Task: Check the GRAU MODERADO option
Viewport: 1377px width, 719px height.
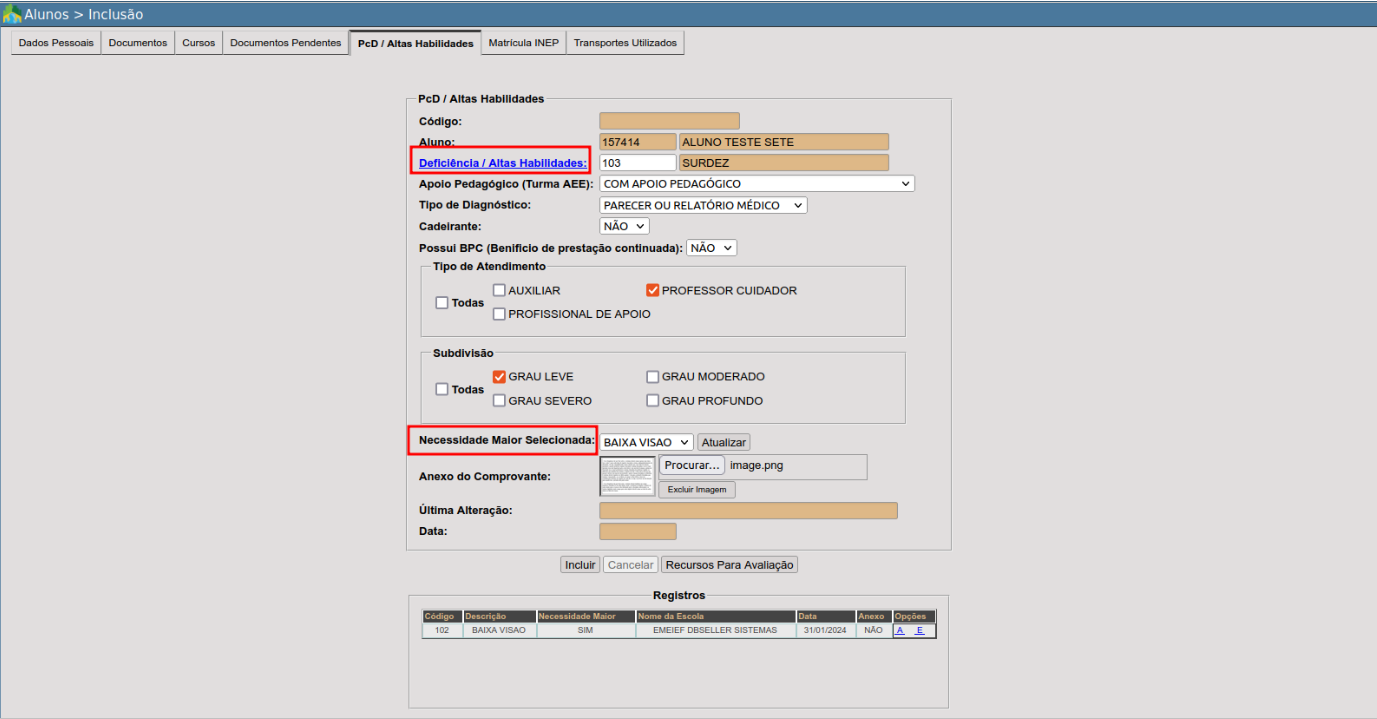Action: (653, 377)
